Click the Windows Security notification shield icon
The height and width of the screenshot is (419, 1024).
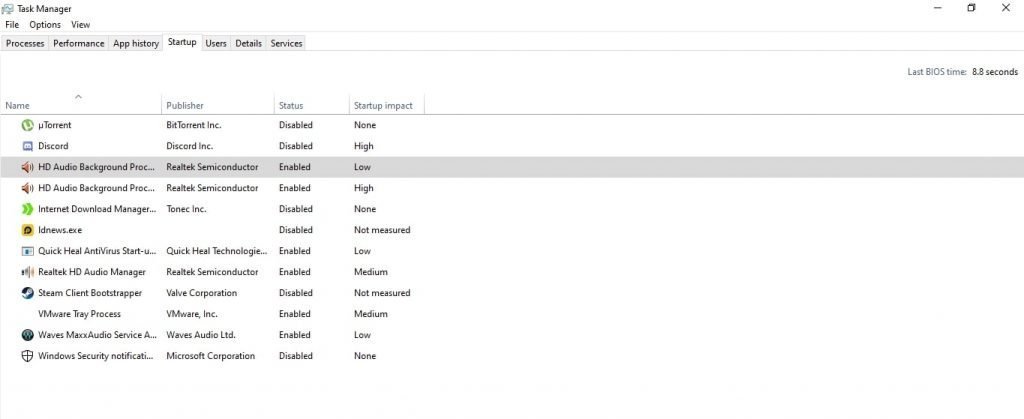click(28, 356)
